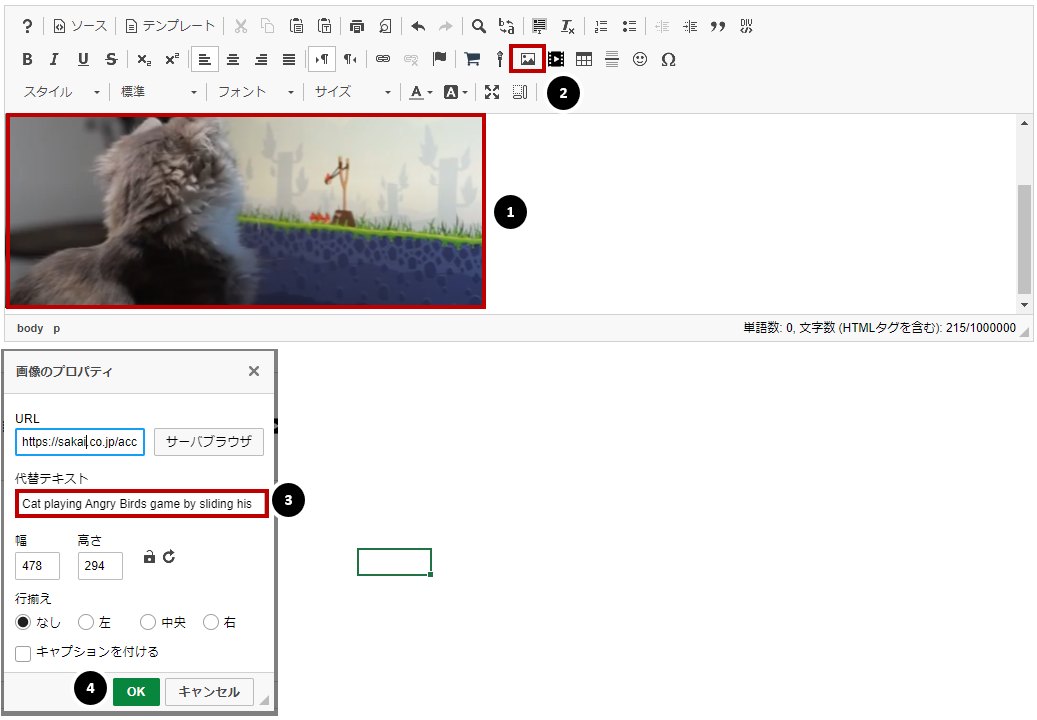The width and height of the screenshot is (1037, 720).
Task: Reset image size with refresh icon
Action: [169, 557]
